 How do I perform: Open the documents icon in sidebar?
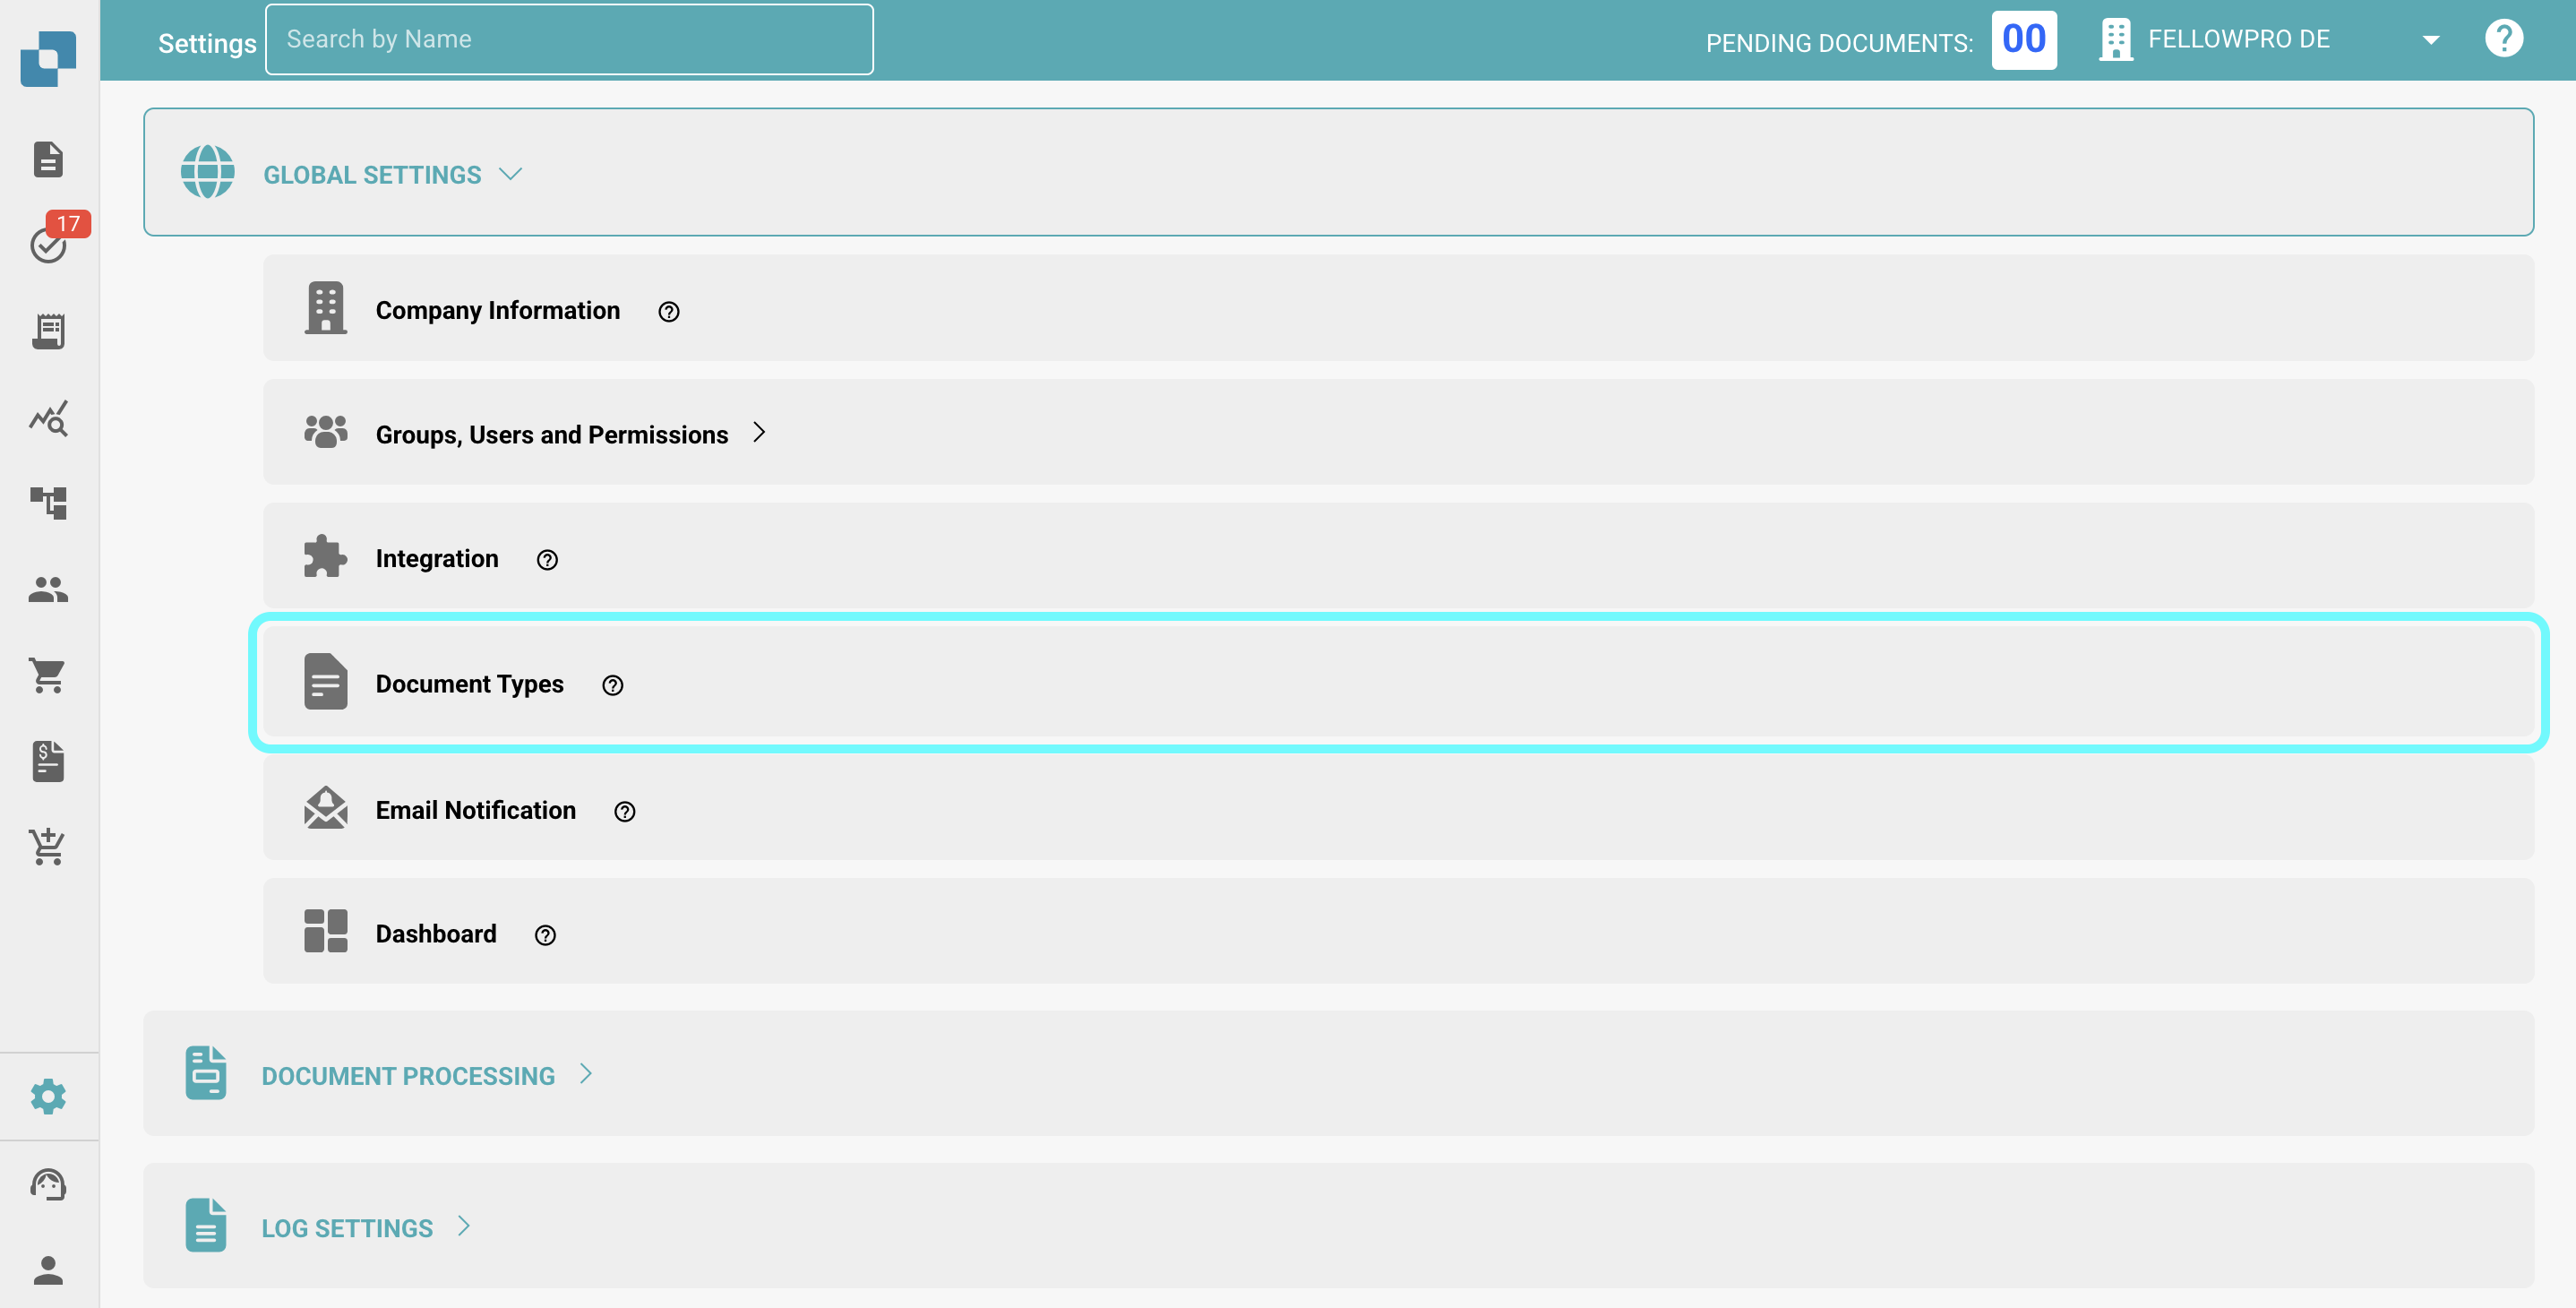click(x=48, y=159)
